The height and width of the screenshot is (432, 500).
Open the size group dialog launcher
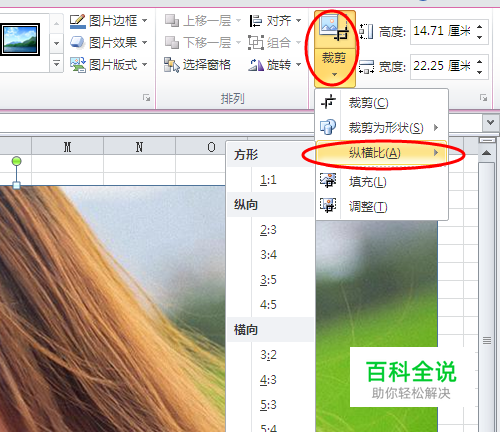(483, 98)
